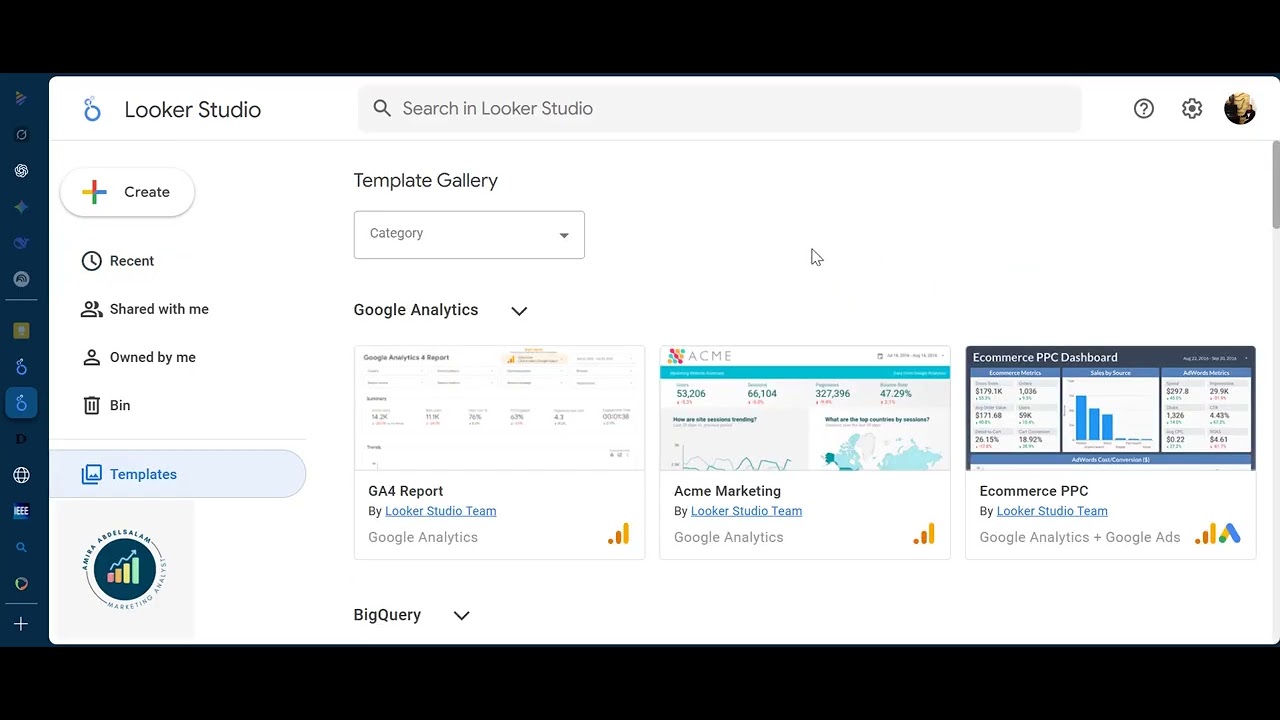Select the Templates sidebar item
1280x720 pixels.
(x=178, y=474)
